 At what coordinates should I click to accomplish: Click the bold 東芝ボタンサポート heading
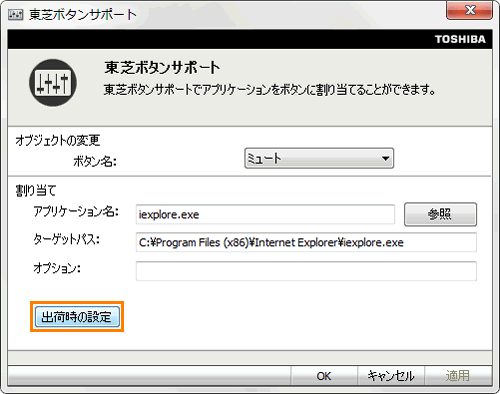coord(162,68)
